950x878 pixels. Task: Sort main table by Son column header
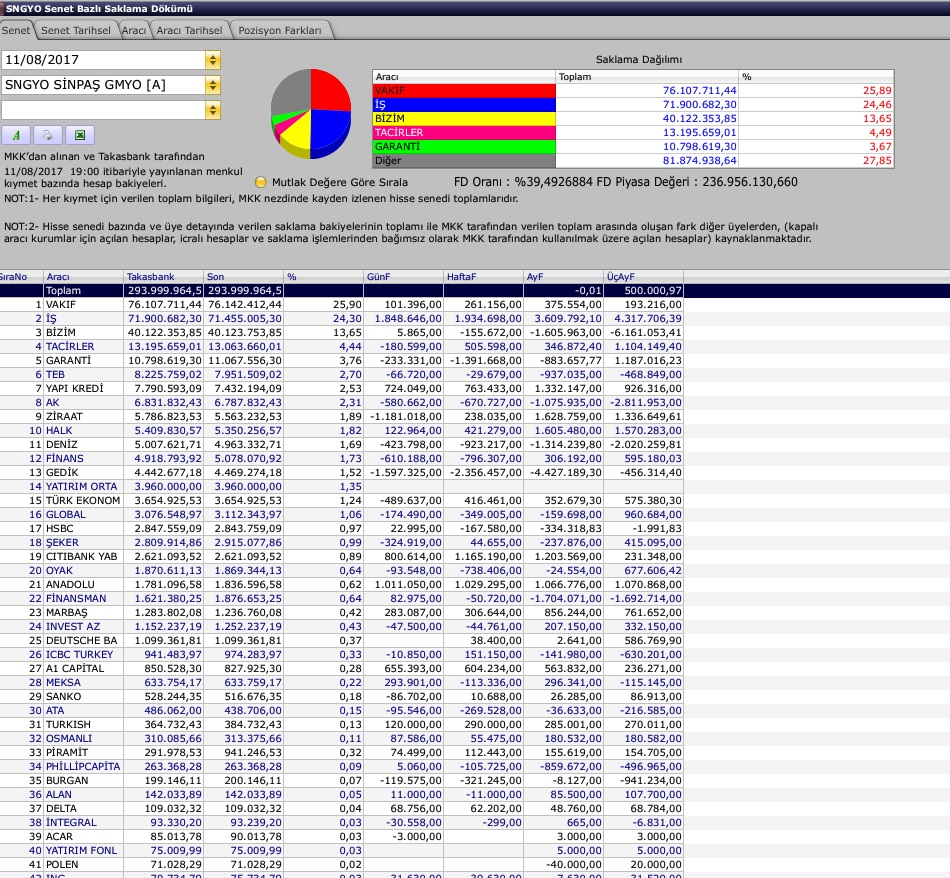(243, 277)
